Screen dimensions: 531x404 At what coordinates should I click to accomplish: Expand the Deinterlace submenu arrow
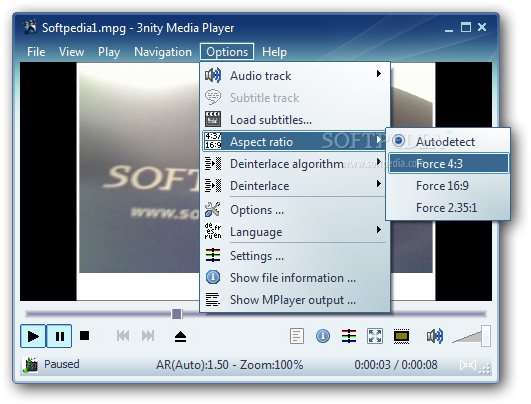click(x=379, y=184)
